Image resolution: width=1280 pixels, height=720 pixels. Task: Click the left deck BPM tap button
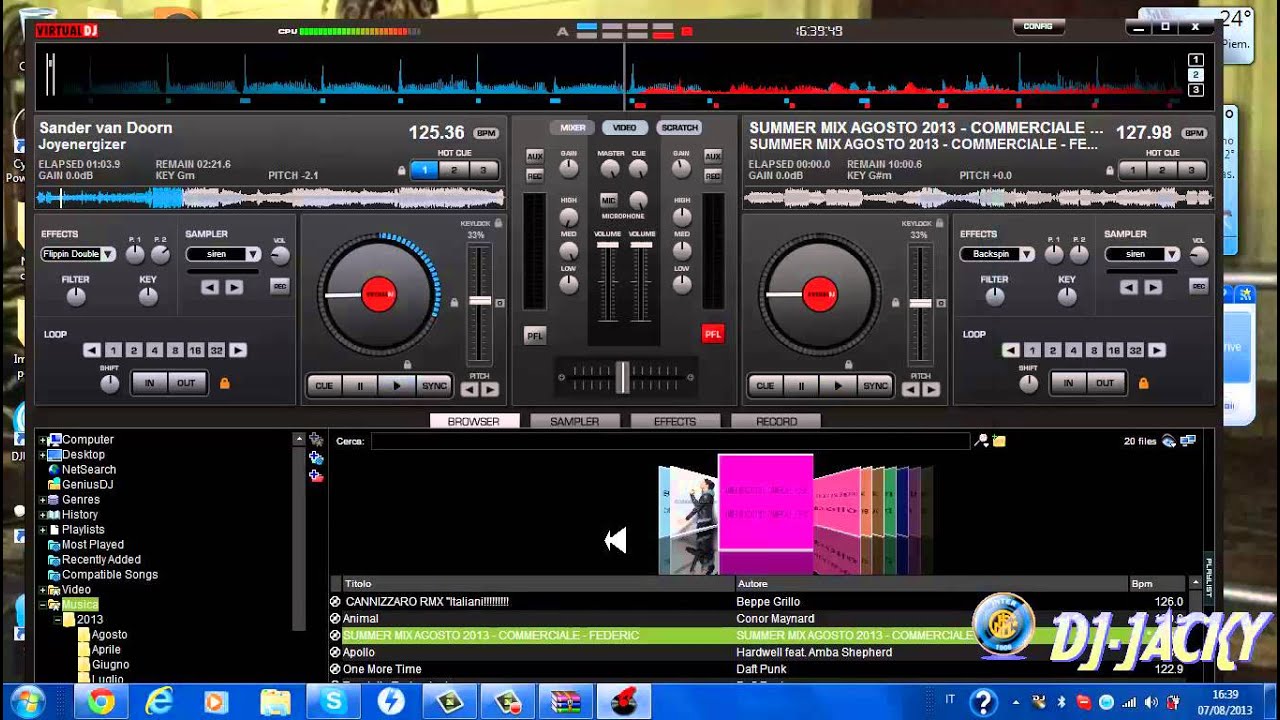(486, 133)
